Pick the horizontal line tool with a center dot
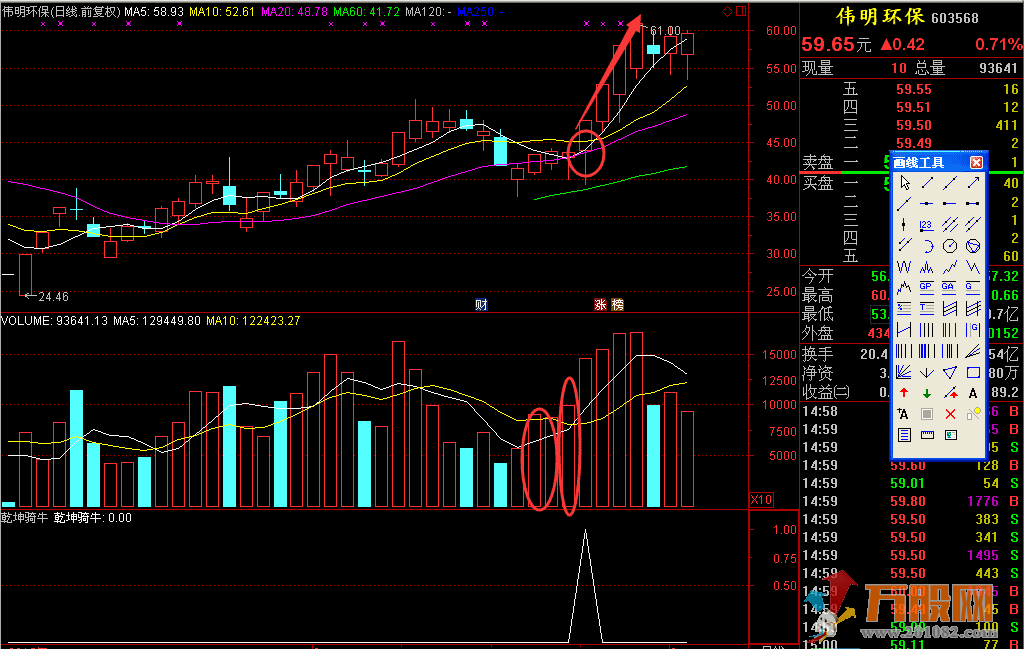The height and width of the screenshot is (649, 1024). click(x=927, y=204)
